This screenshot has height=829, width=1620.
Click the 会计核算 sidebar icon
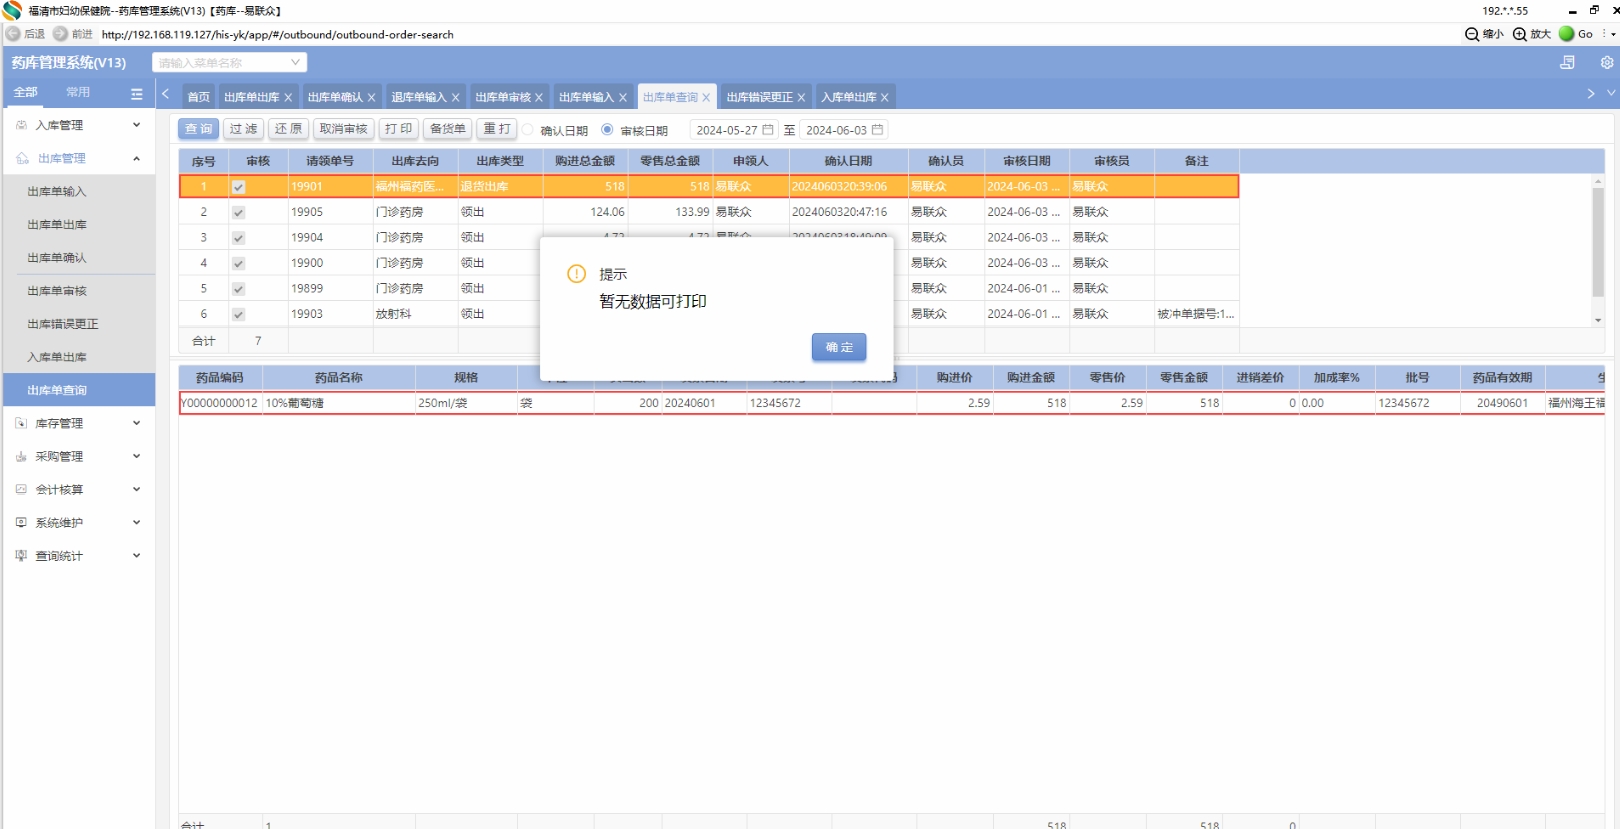coord(21,489)
